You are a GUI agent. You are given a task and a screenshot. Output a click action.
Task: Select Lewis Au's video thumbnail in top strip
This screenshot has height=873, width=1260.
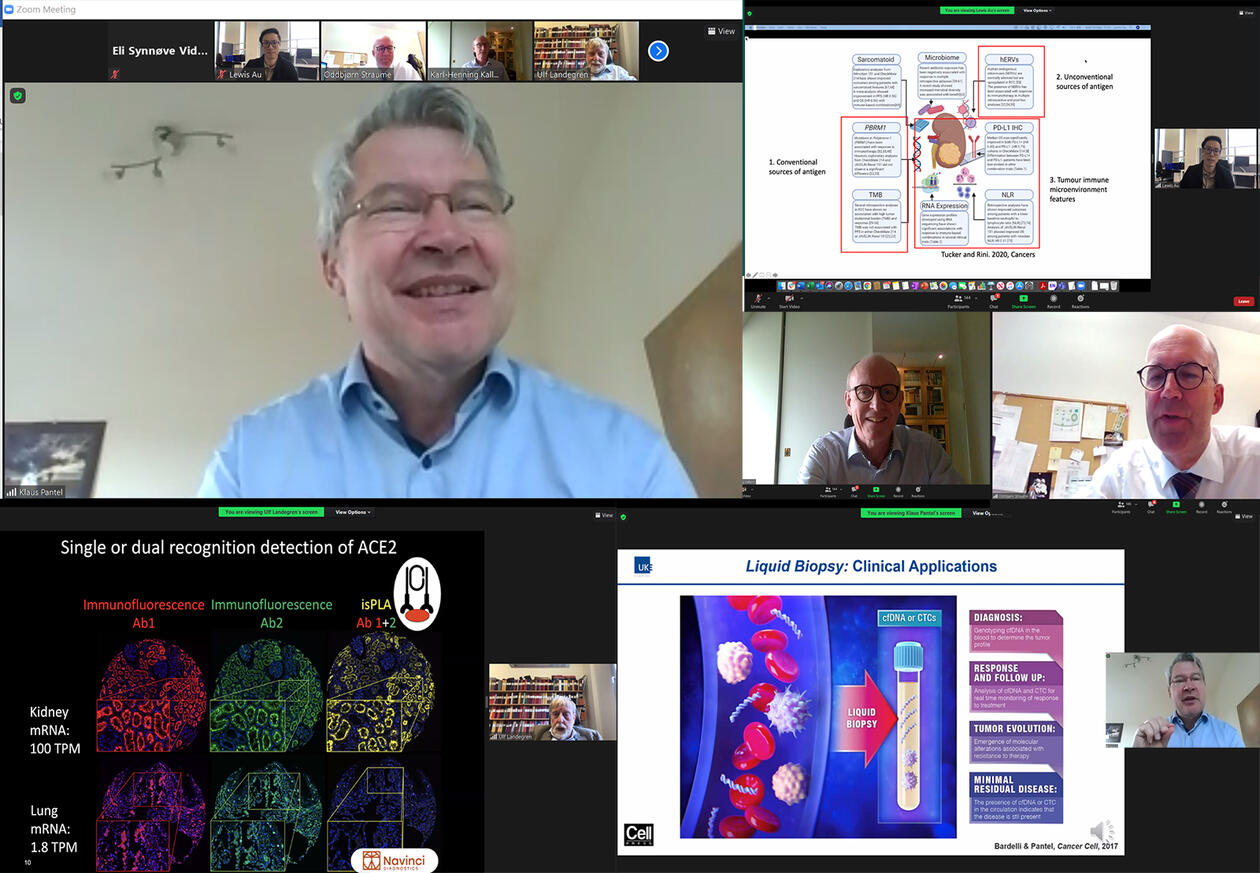click(267, 50)
